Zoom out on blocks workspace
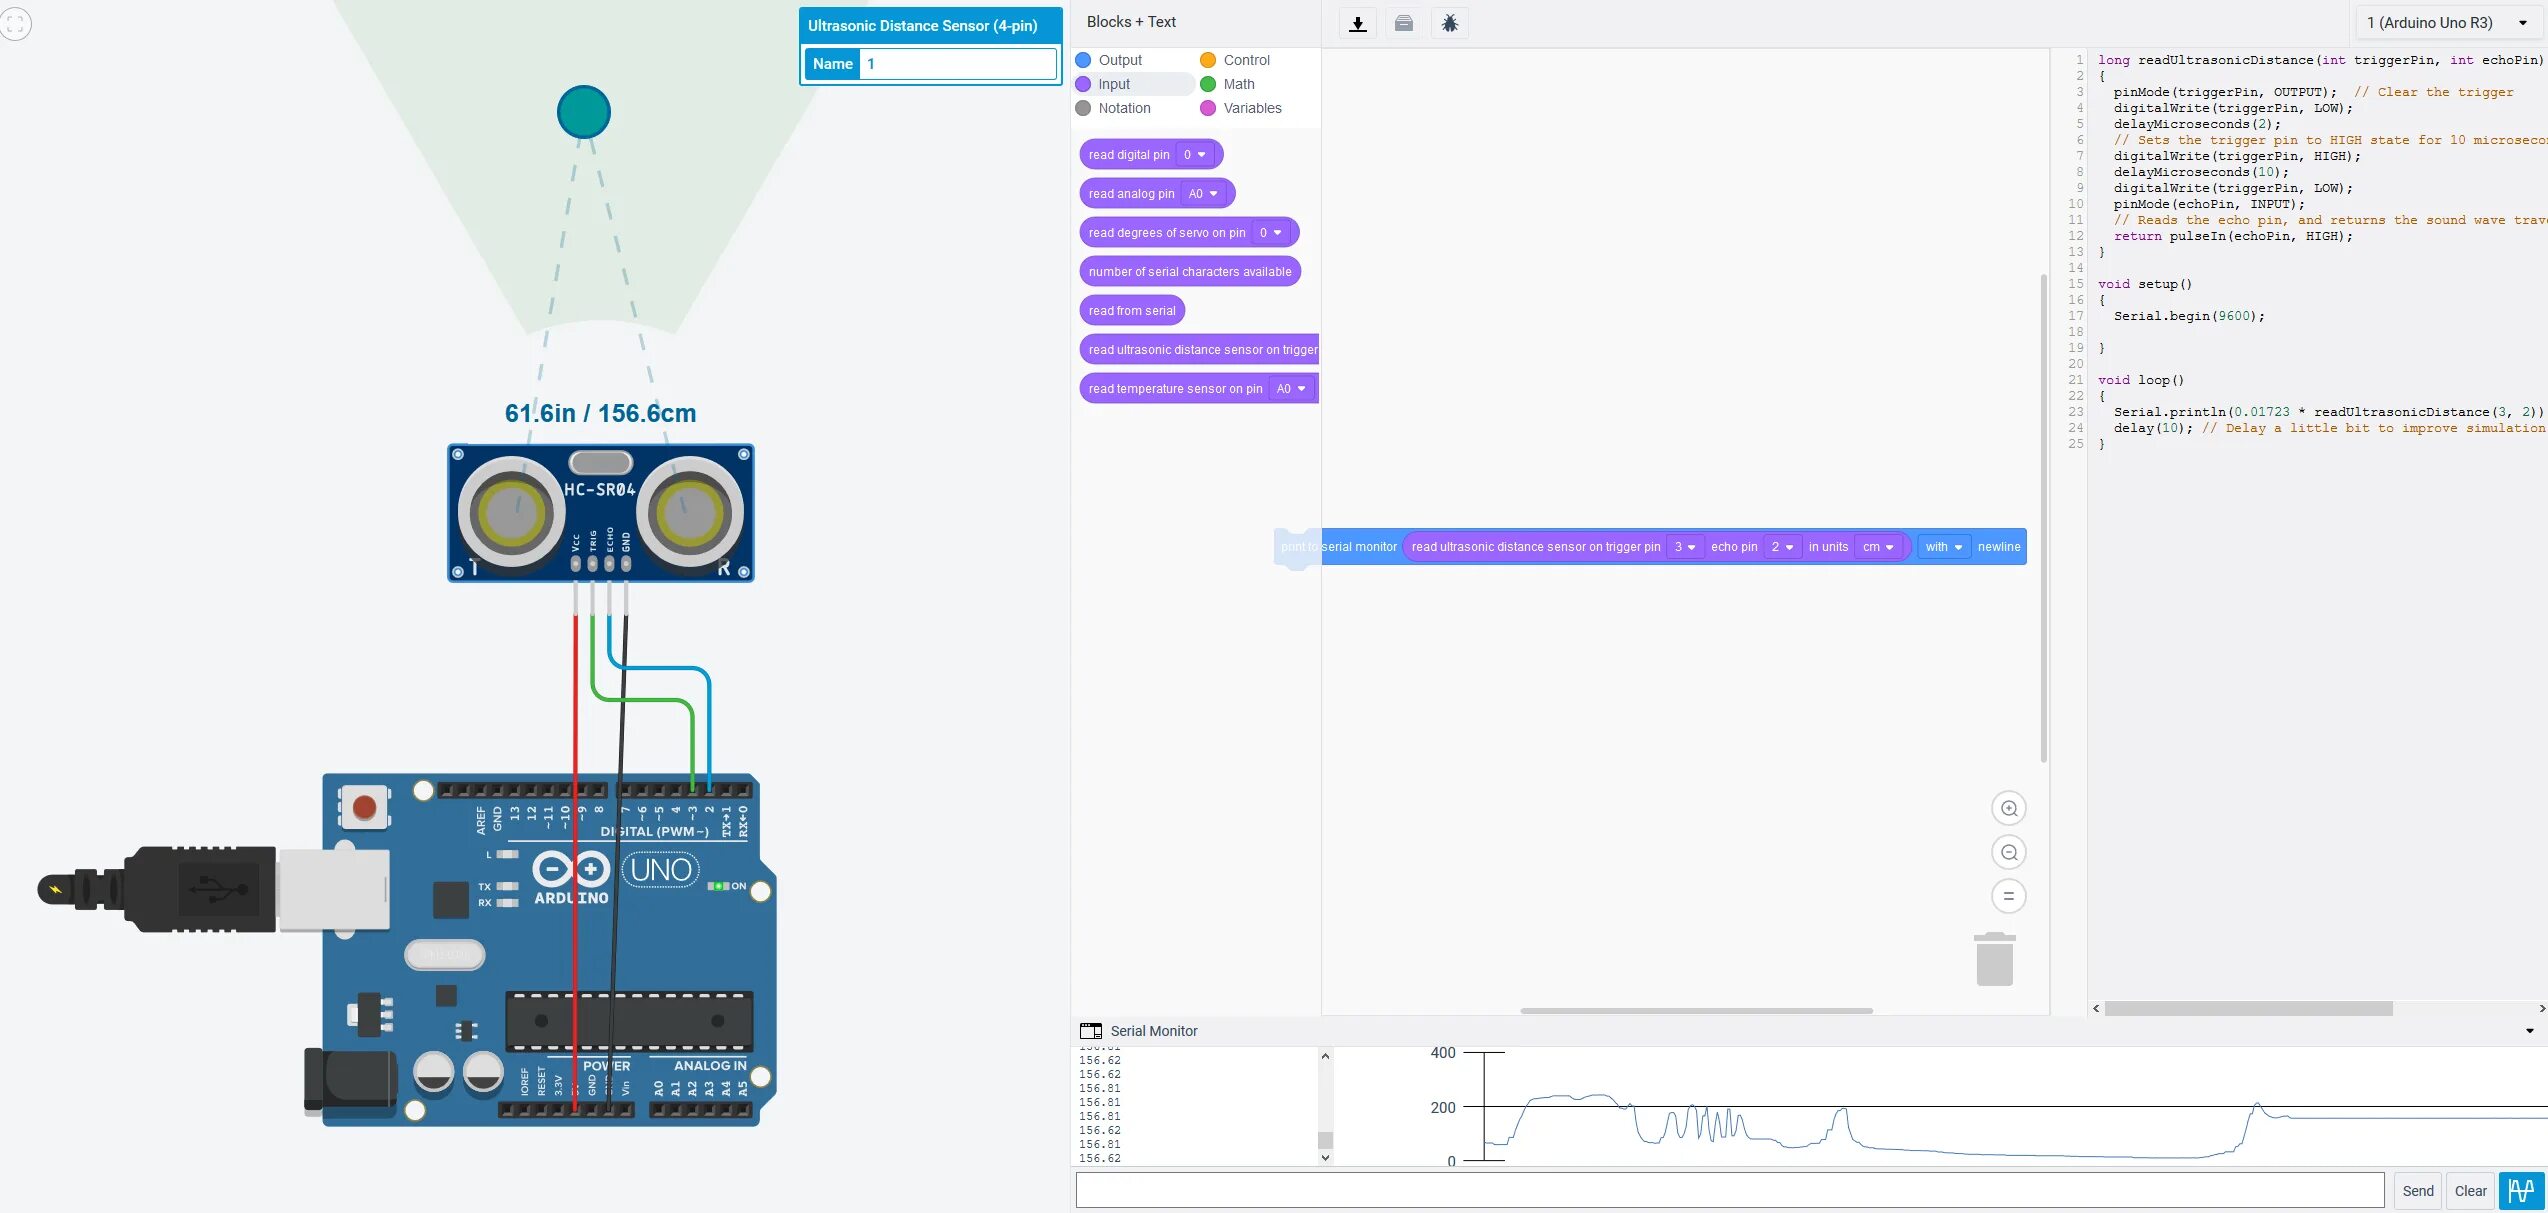This screenshot has width=2548, height=1213. point(2008,852)
